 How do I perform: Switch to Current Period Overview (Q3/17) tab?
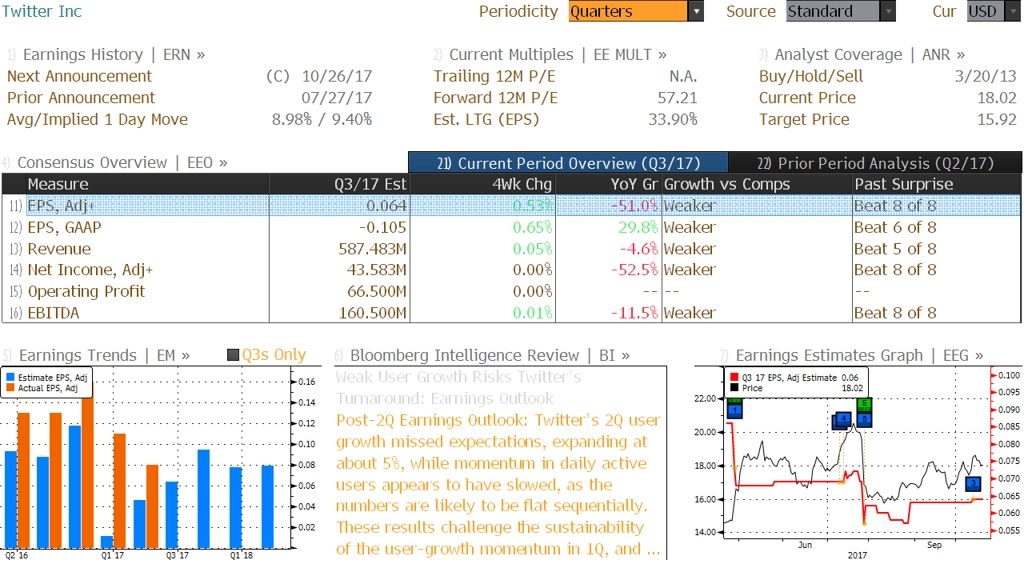568,163
